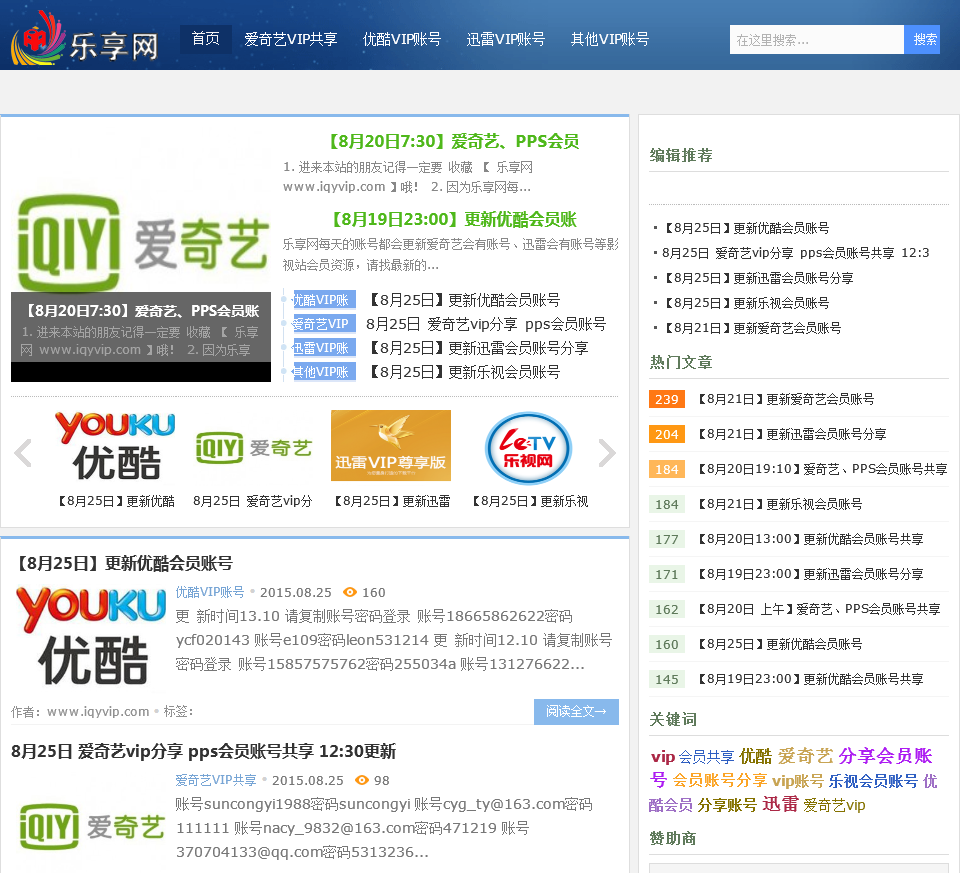Open article title 【8月25日】更新优酷会员账号
The image size is (960, 873).
tap(122, 563)
